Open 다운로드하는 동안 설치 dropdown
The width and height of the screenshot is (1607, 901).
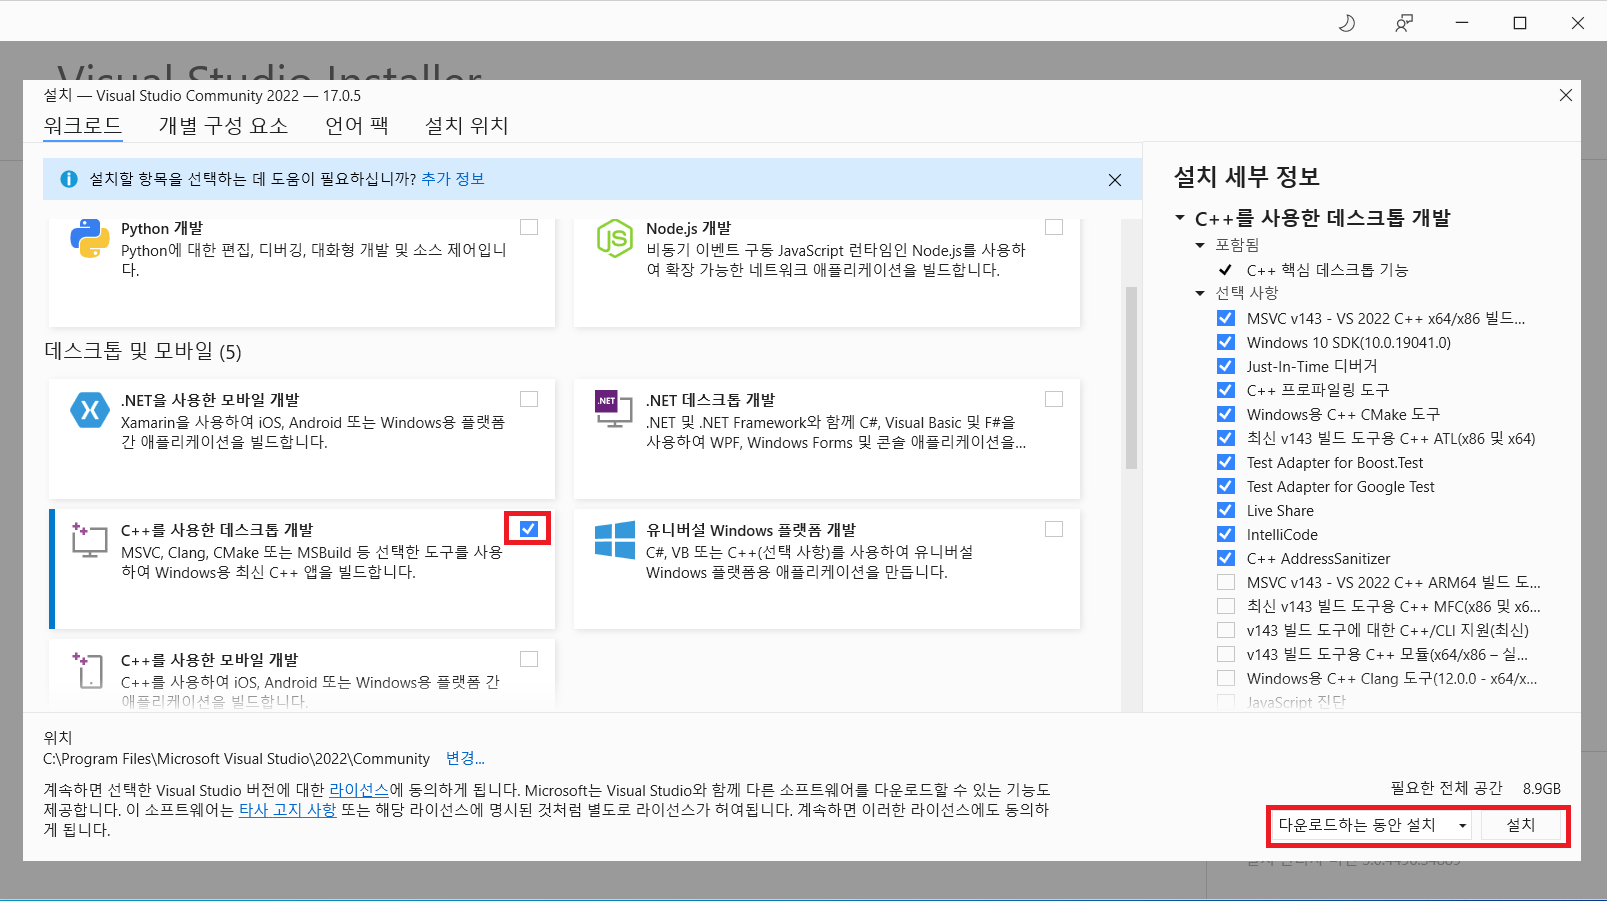pos(1373,825)
